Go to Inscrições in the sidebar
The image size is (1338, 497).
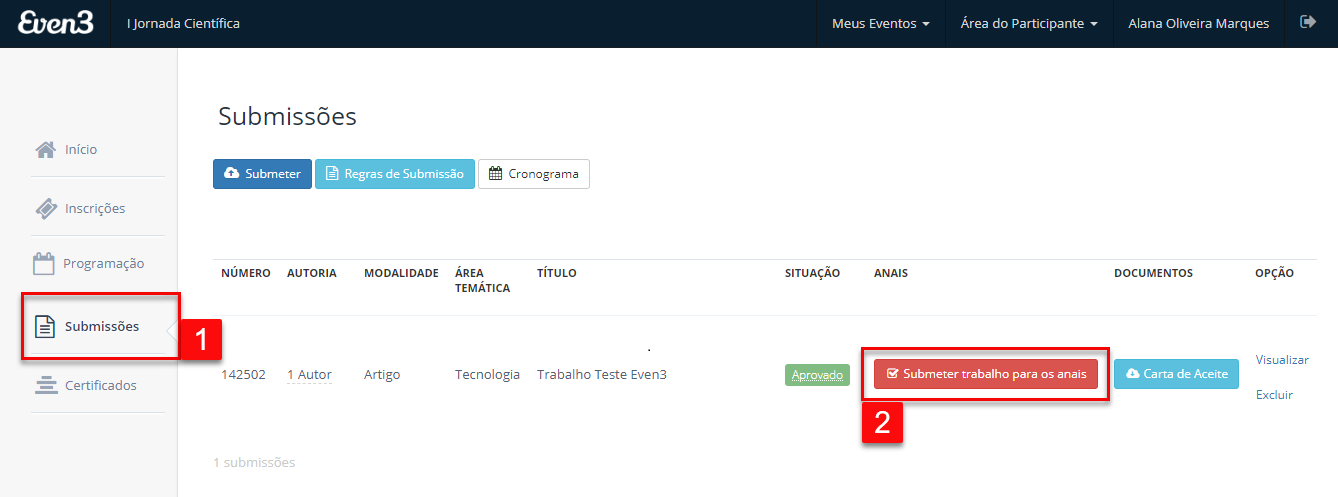click(95, 208)
